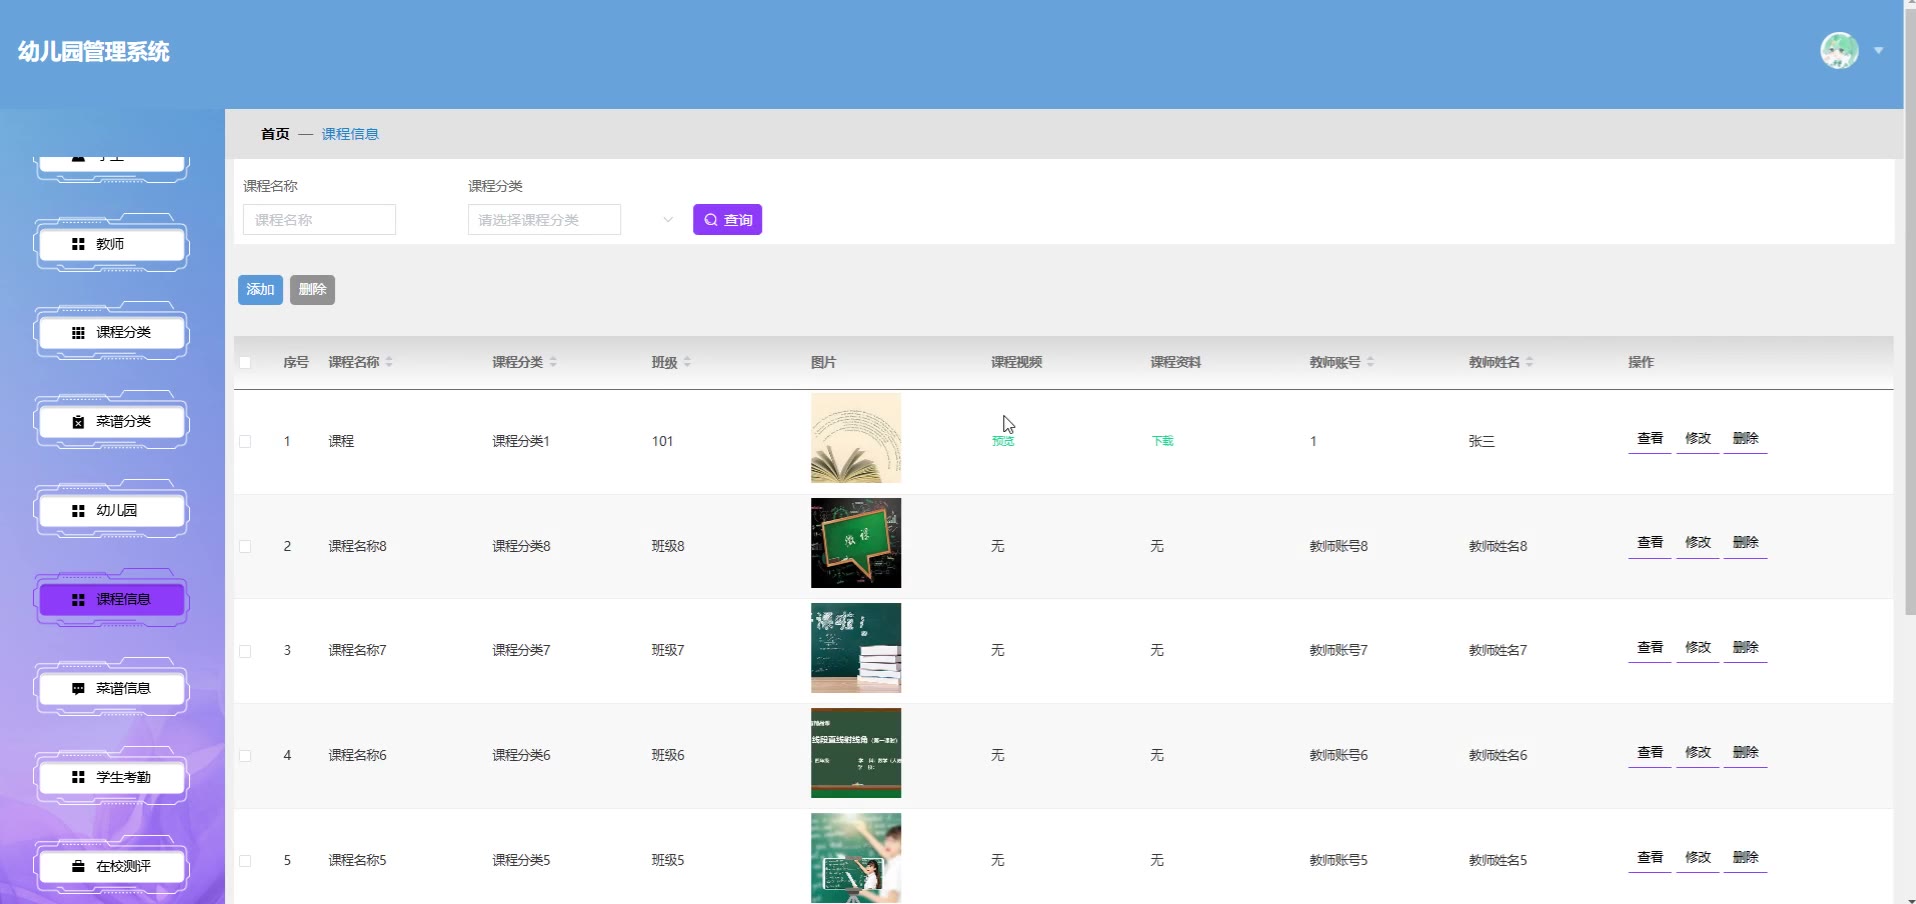Open the book thumbnail in row 1
This screenshot has width=1916, height=904.
click(855, 438)
